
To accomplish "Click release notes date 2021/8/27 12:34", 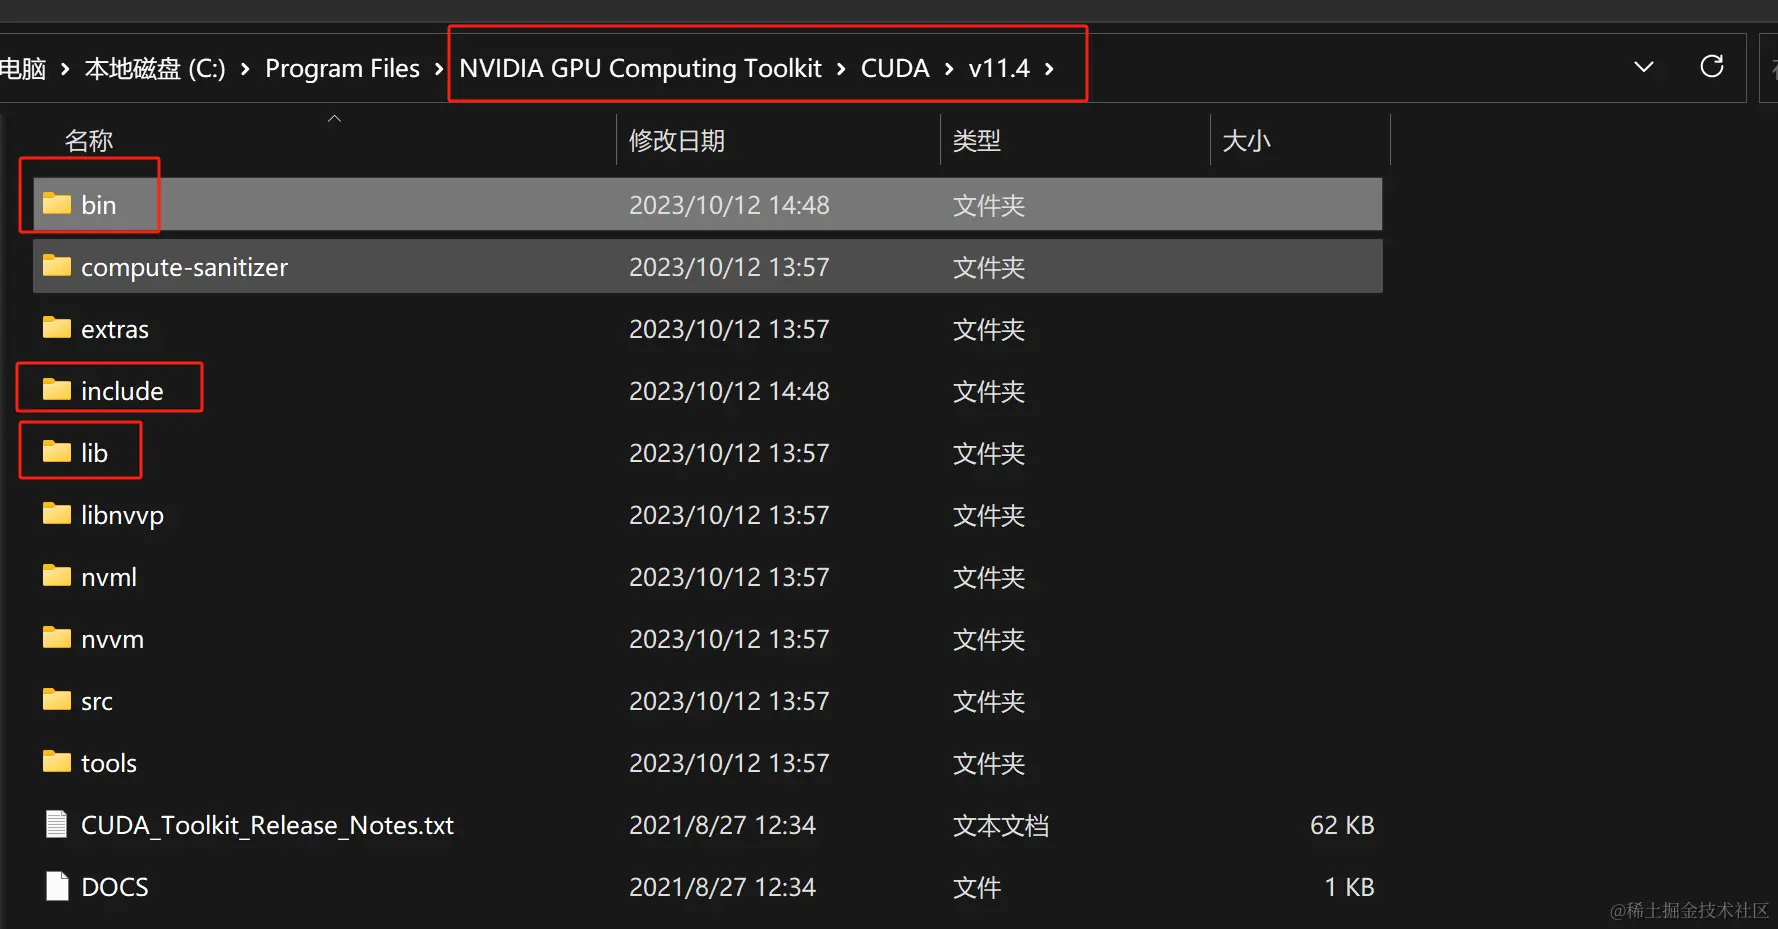I will [722, 825].
